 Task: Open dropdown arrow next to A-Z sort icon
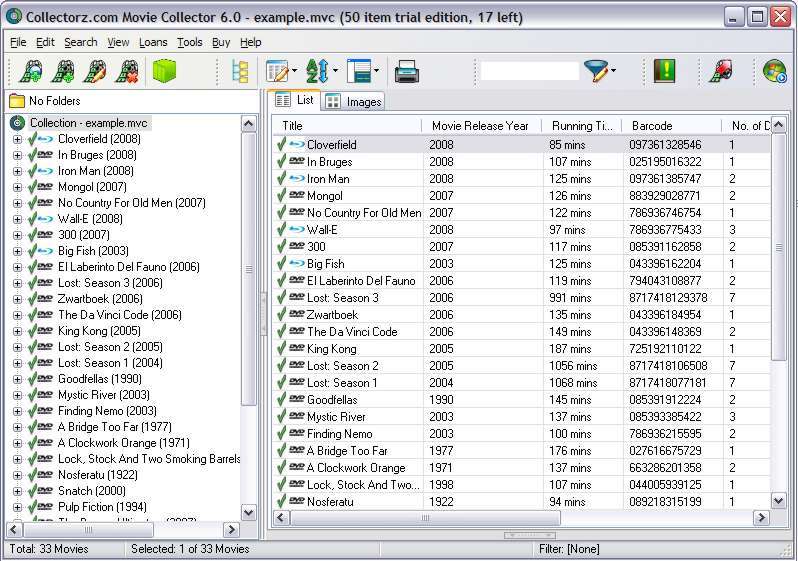[x=335, y=71]
